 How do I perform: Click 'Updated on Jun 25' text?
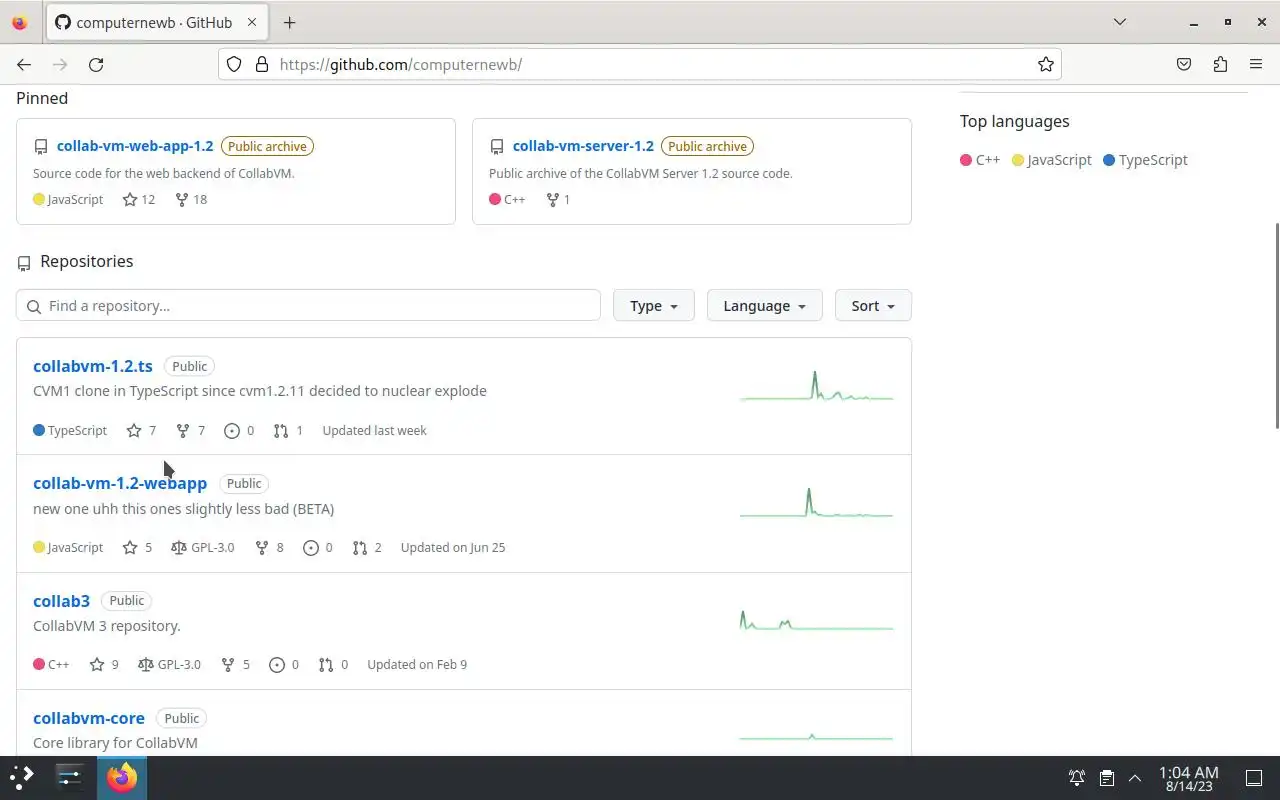click(x=453, y=547)
